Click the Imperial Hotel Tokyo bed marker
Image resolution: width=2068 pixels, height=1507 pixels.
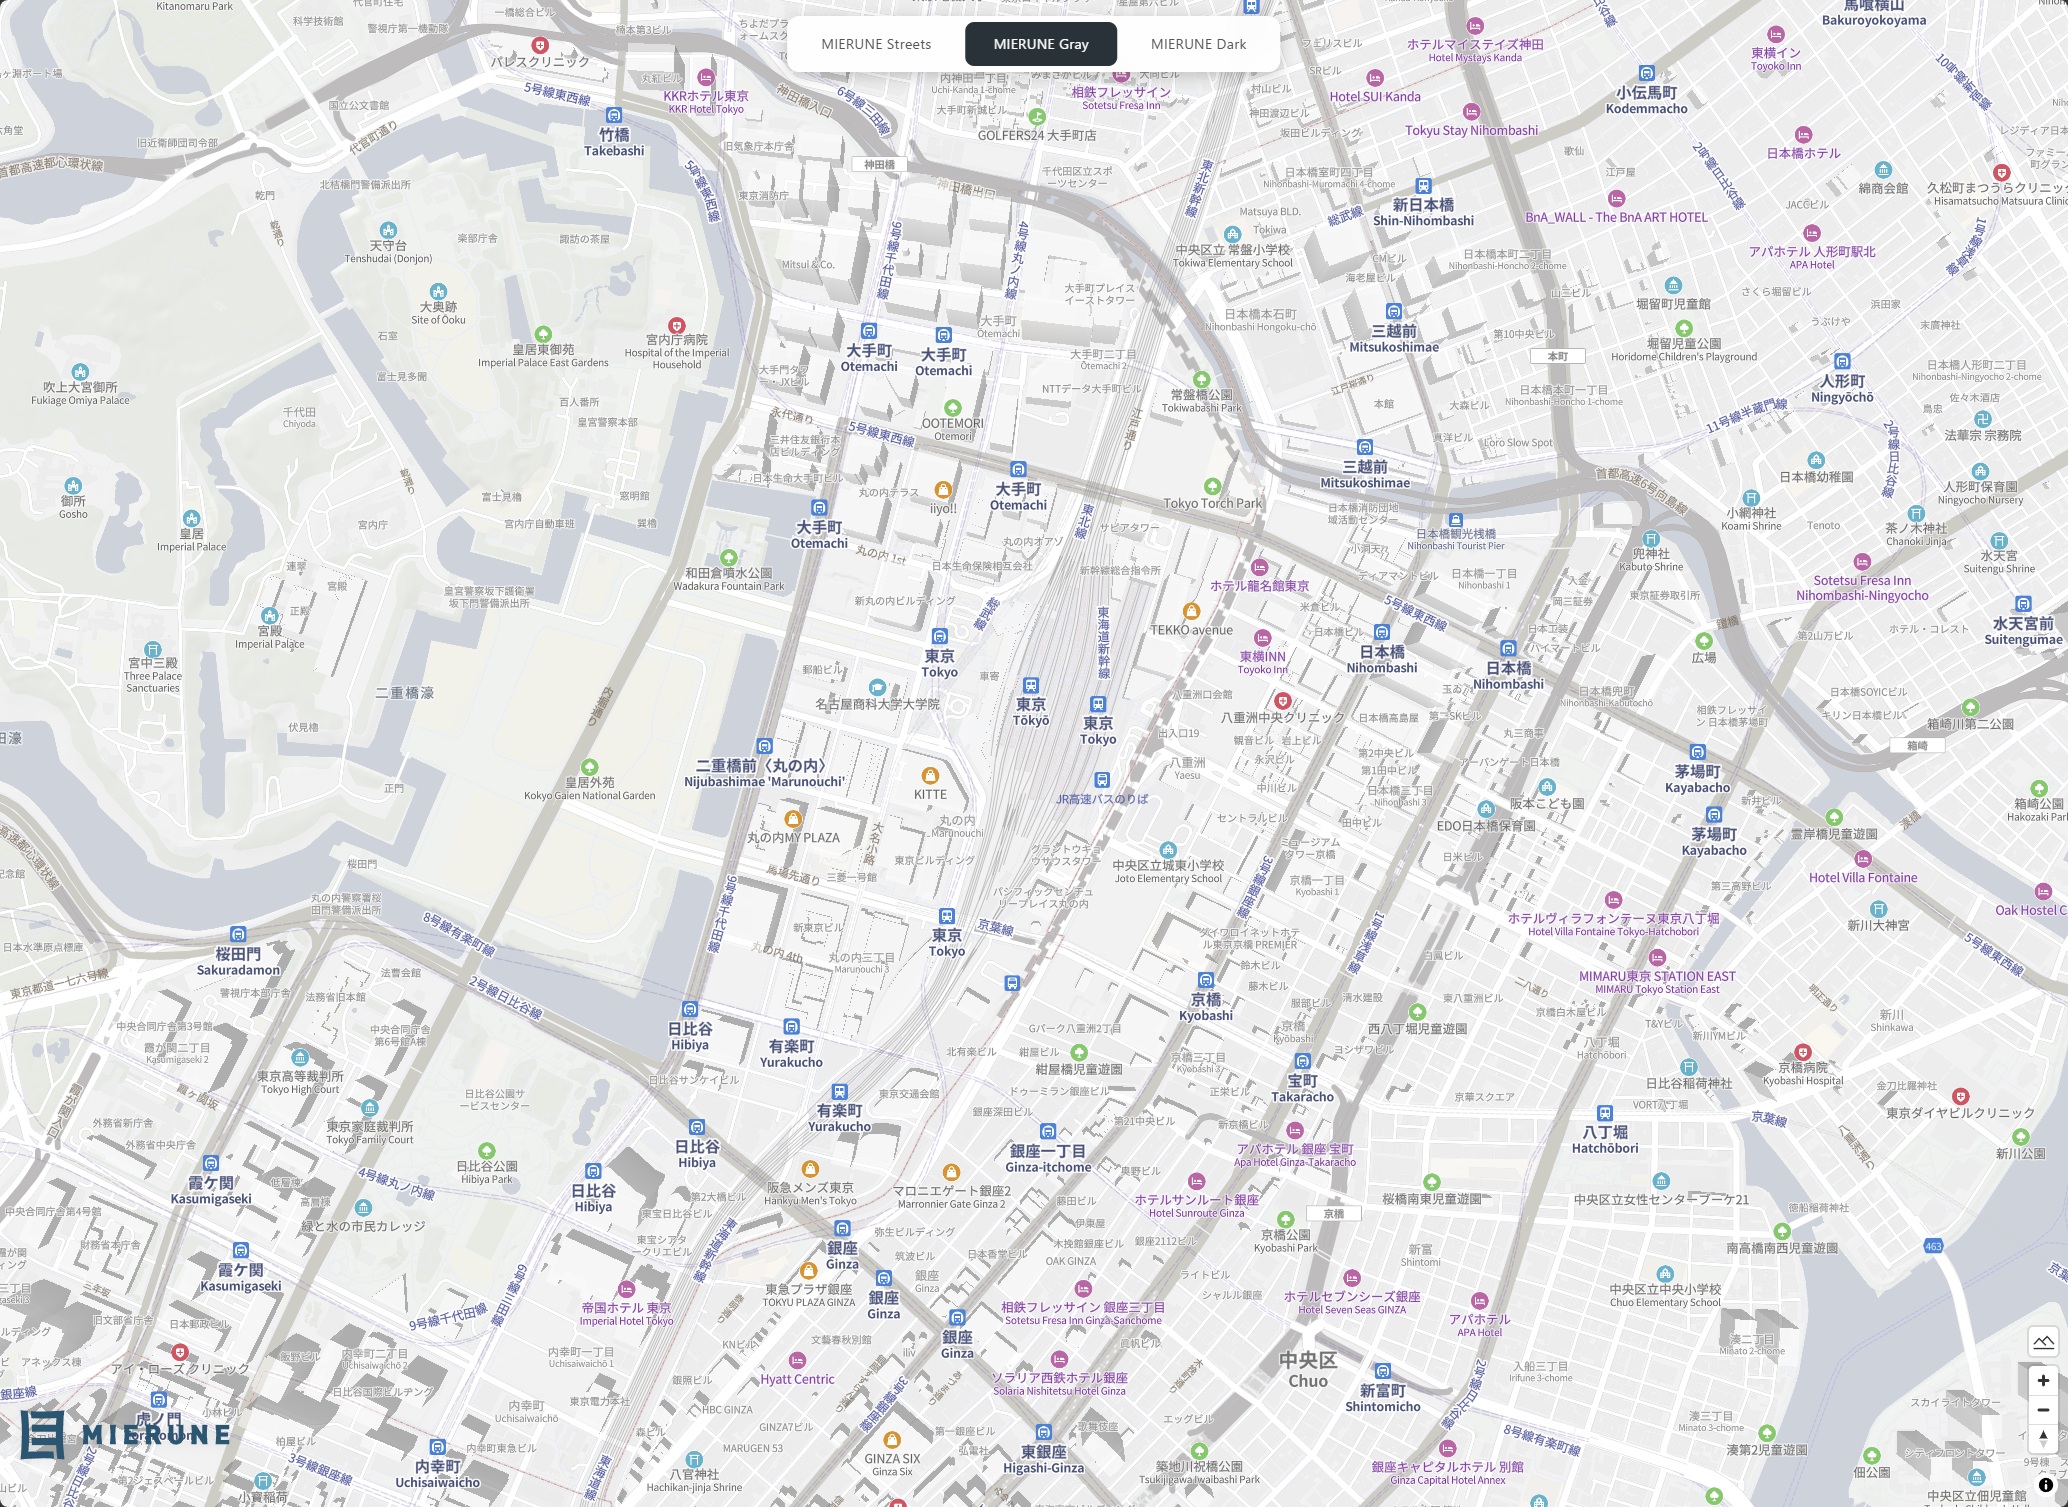pos(627,1289)
